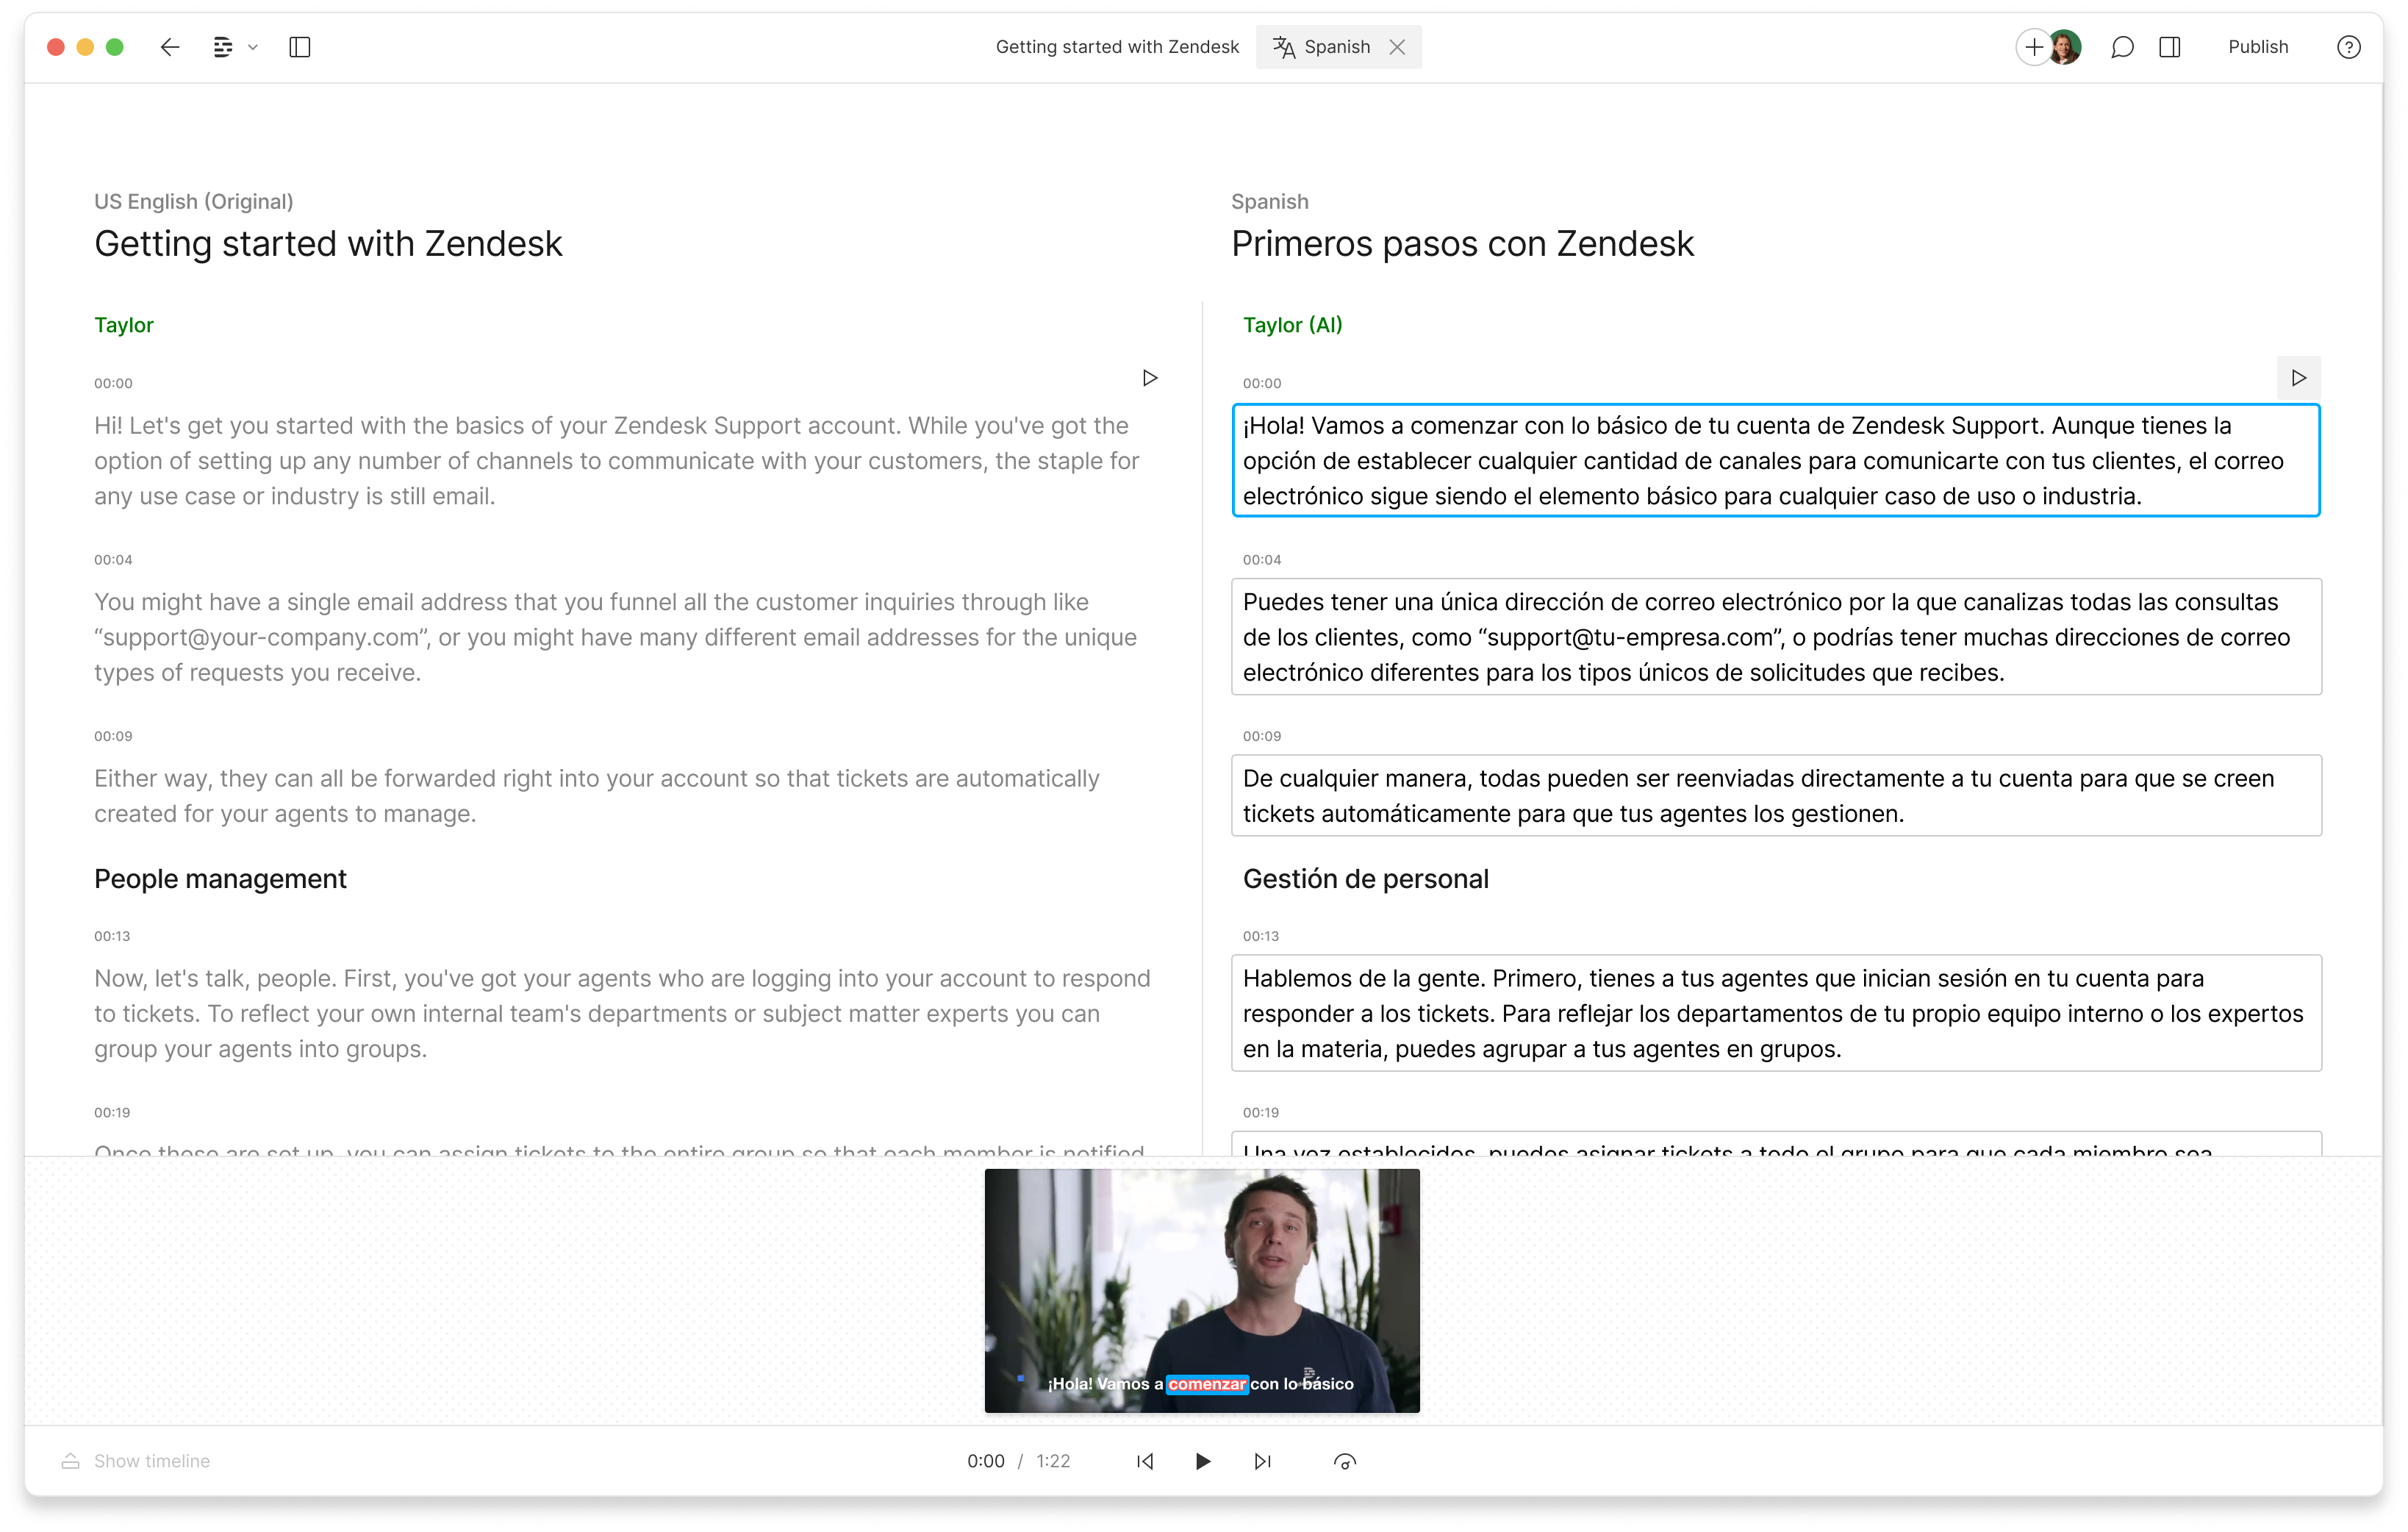2408x1532 pixels.
Task: Show the timeline
Action: pyautogui.click(x=152, y=1461)
